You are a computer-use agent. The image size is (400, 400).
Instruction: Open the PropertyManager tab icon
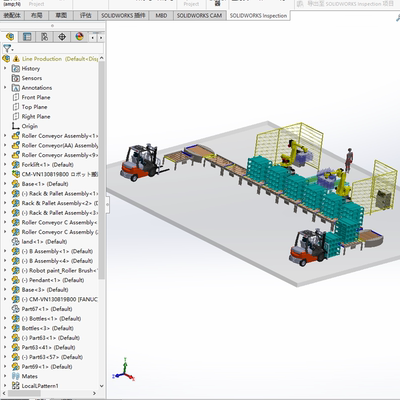pyautogui.click(x=27, y=37)
